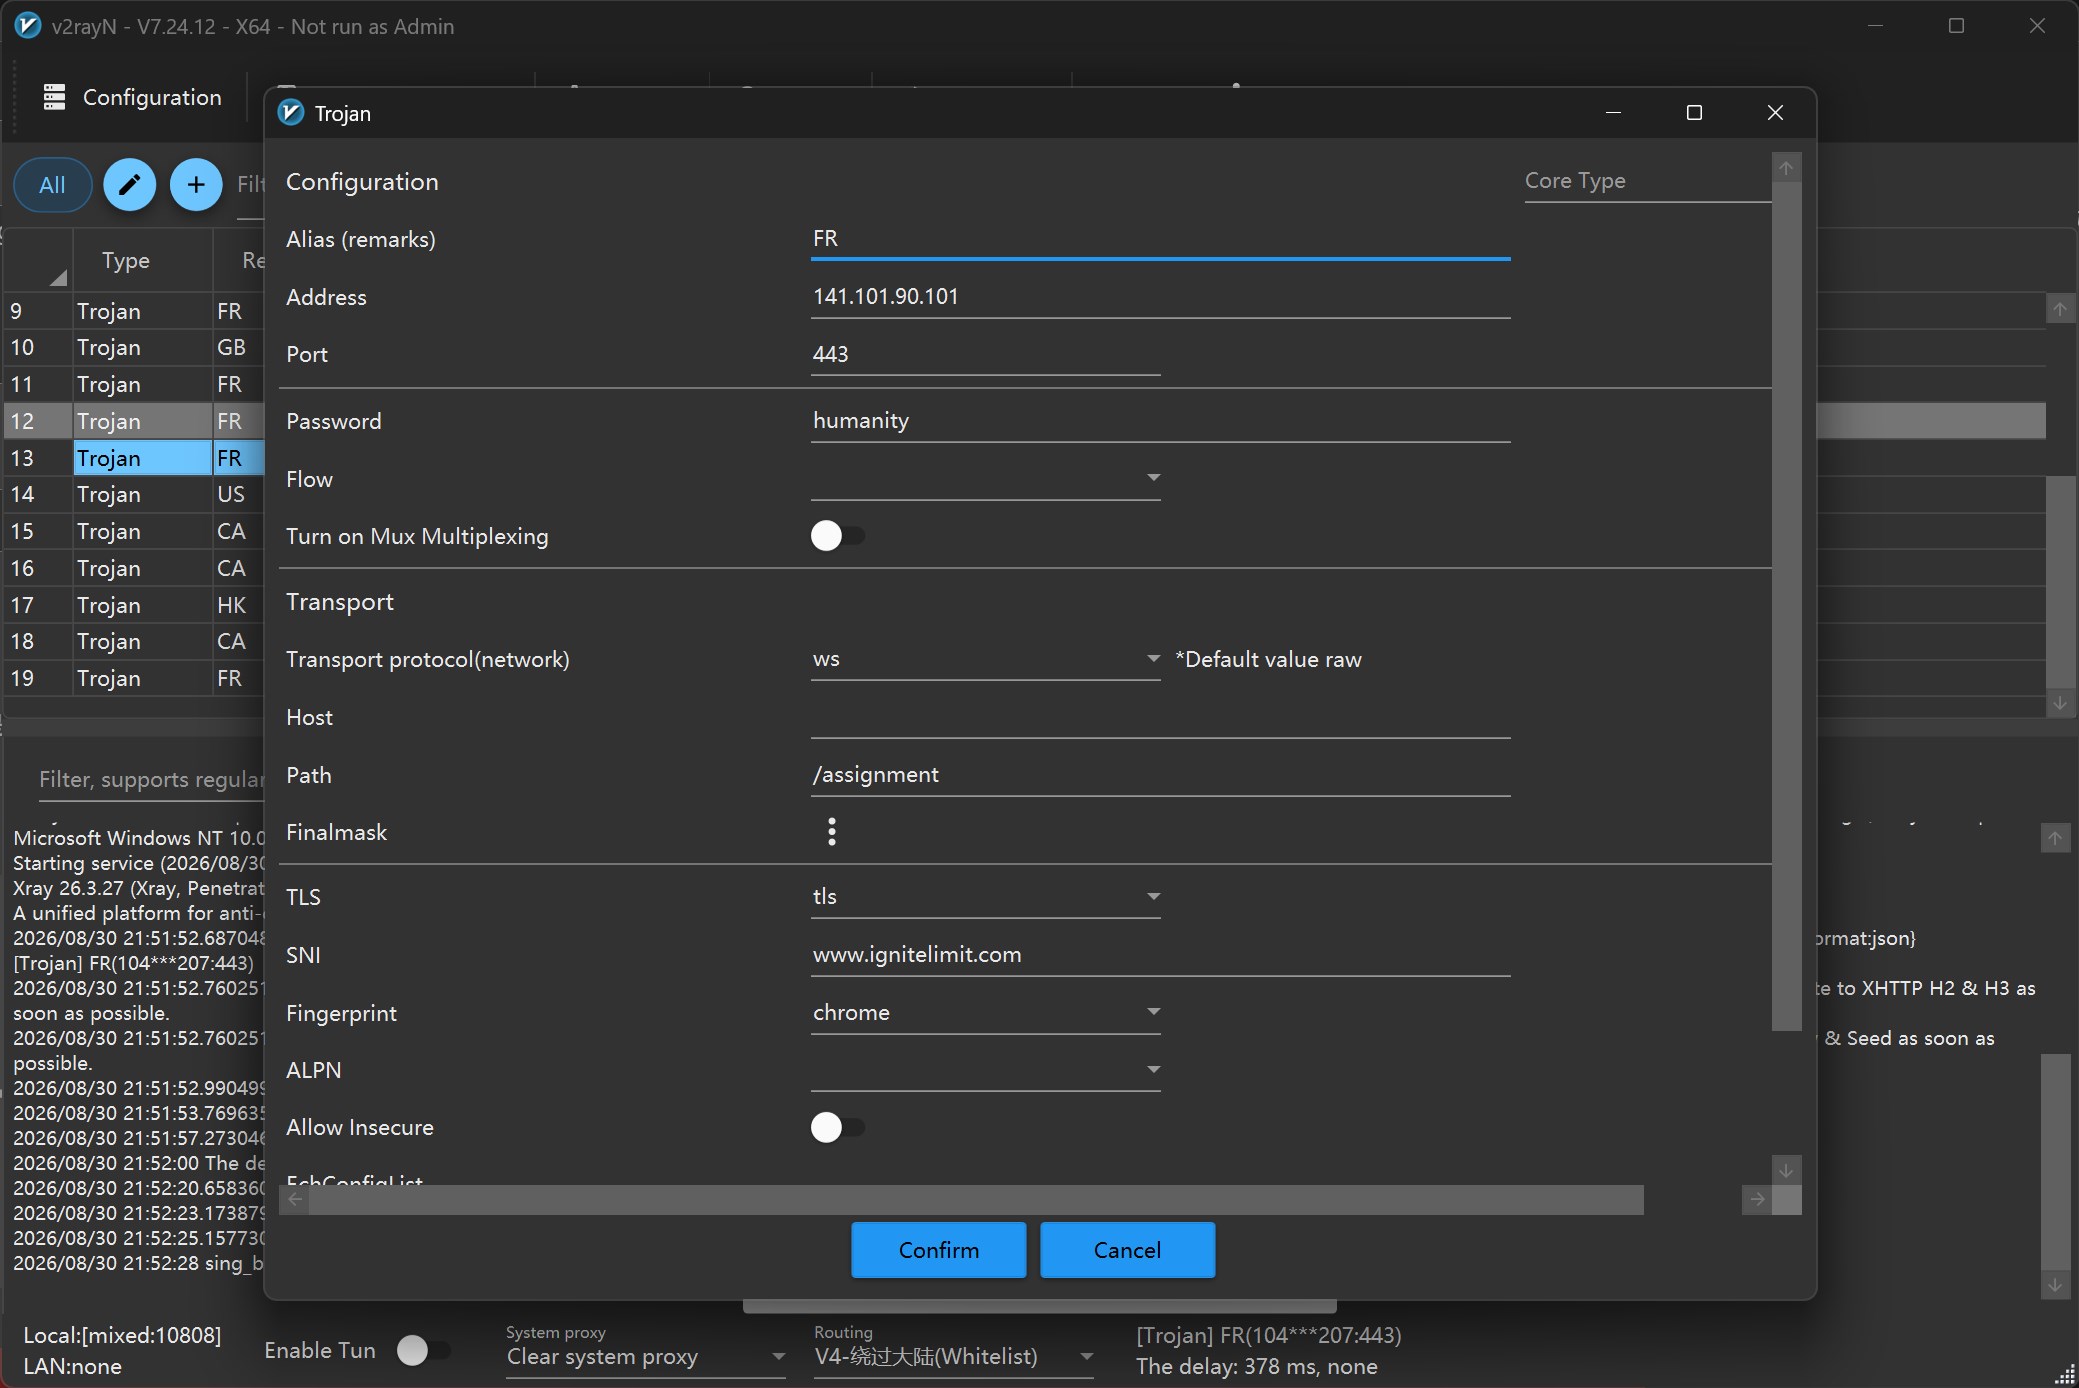Click the Confirm button
2079x1388 pixels.
pos(938,1250)
